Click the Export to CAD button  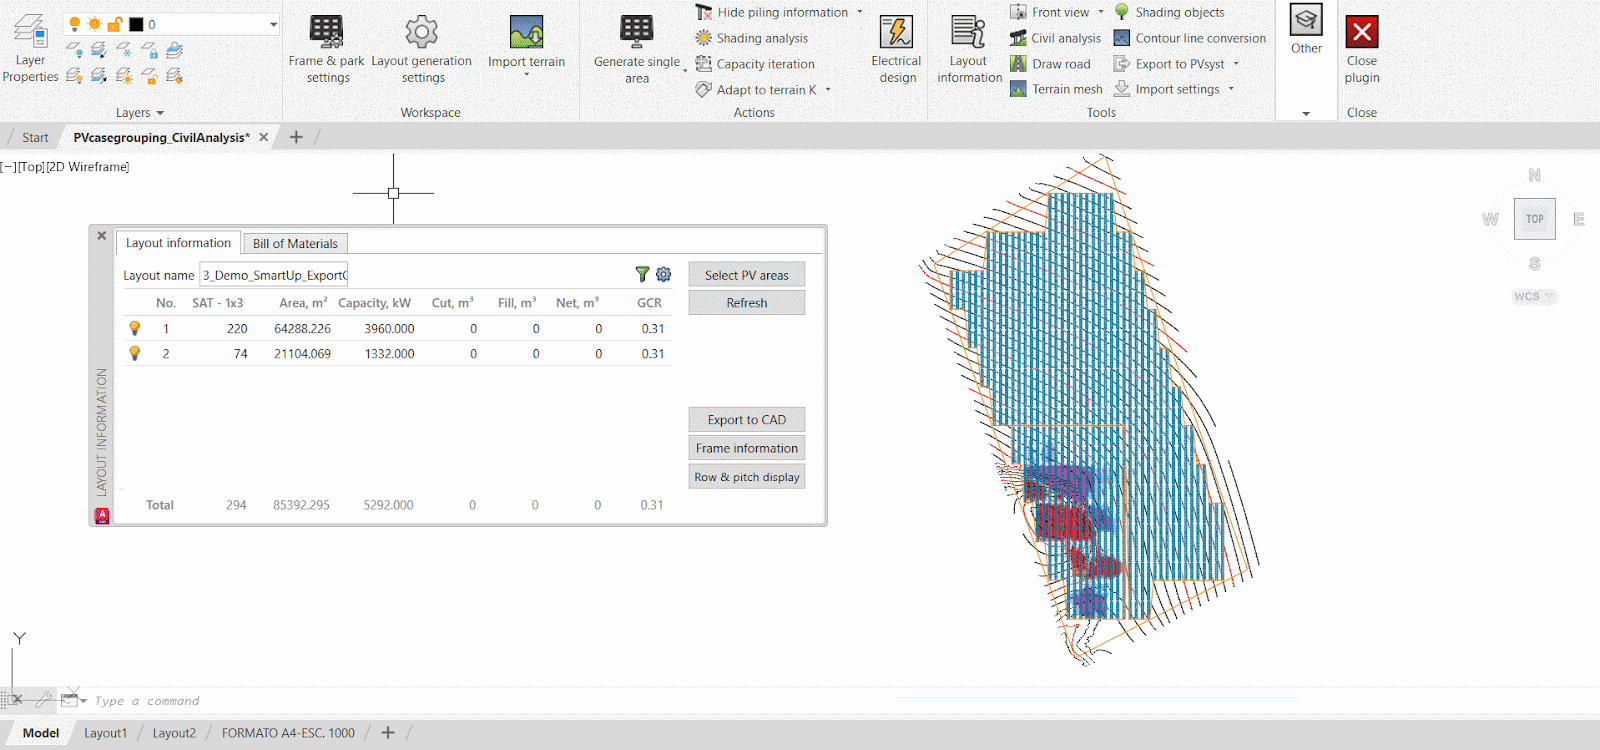746,420
